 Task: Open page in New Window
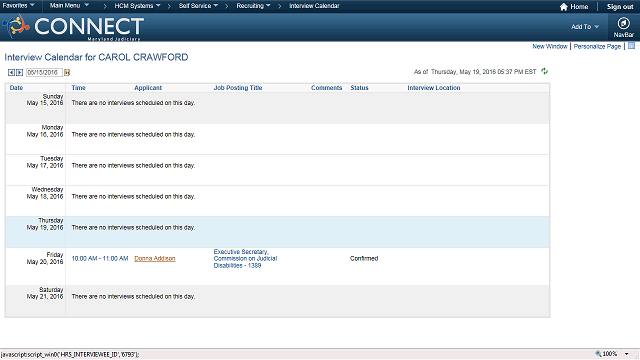549,47
